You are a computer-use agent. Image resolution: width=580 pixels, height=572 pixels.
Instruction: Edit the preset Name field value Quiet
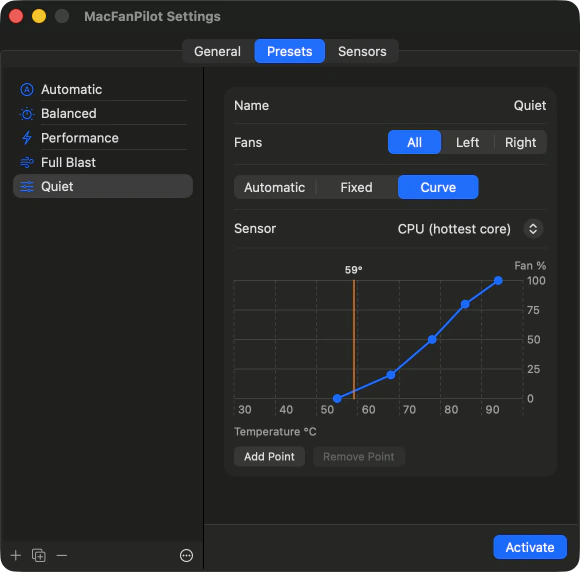click(x=529, y=106)
